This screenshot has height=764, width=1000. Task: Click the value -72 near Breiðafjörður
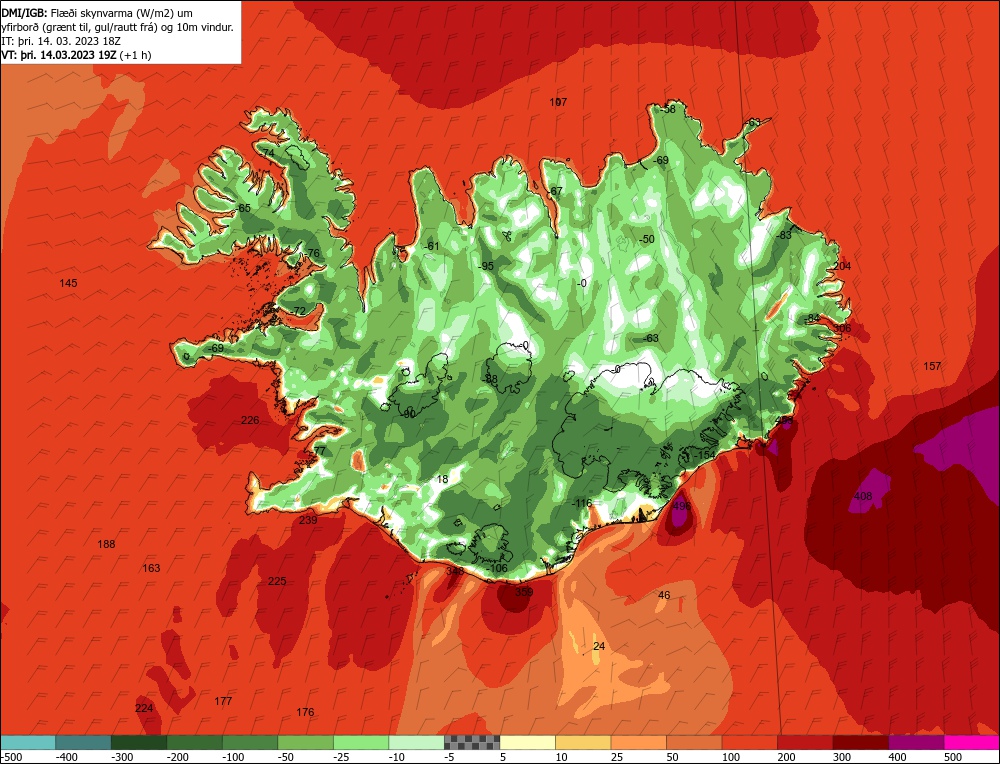tap(298, 311)
